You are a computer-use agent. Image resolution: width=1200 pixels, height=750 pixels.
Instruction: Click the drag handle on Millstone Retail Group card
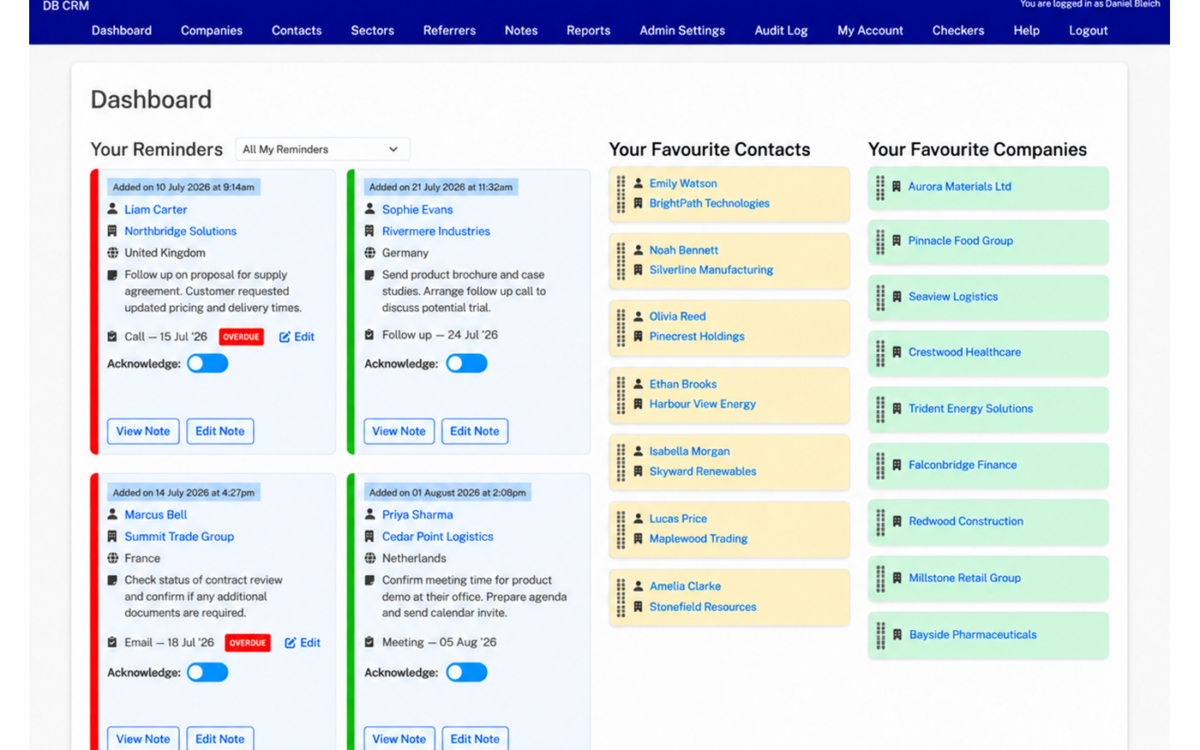pyautogui.click(x=880, y=578)
